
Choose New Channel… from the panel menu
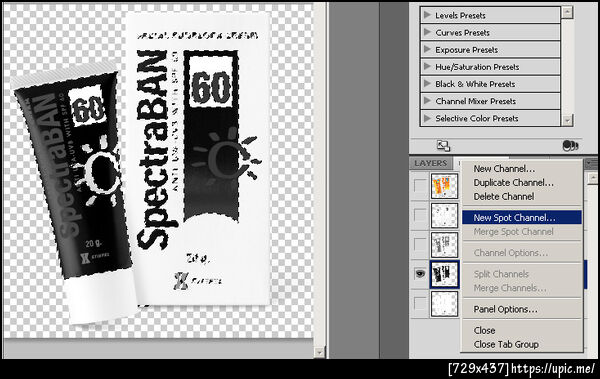(522, 169)
